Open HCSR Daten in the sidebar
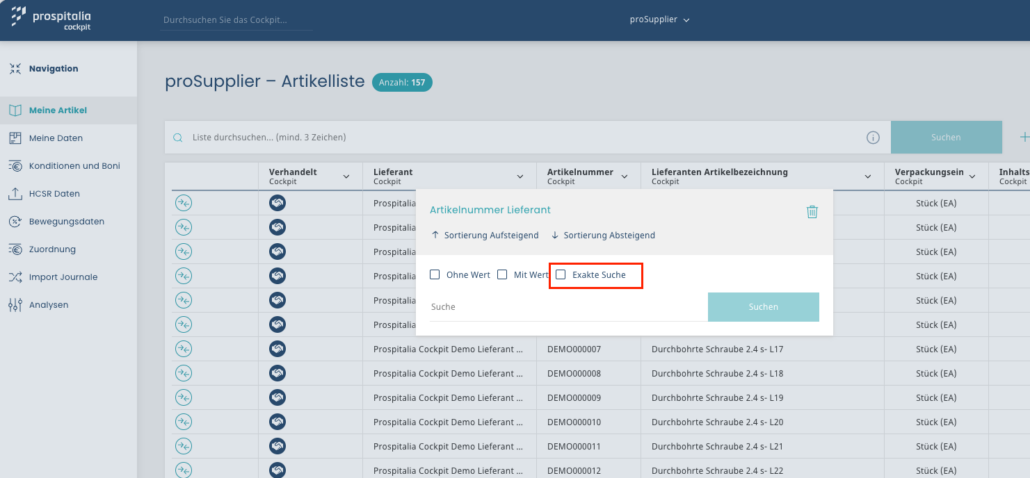Image resolution: width=1030 pixels, height=478 pixels. [x=68, y=194]
